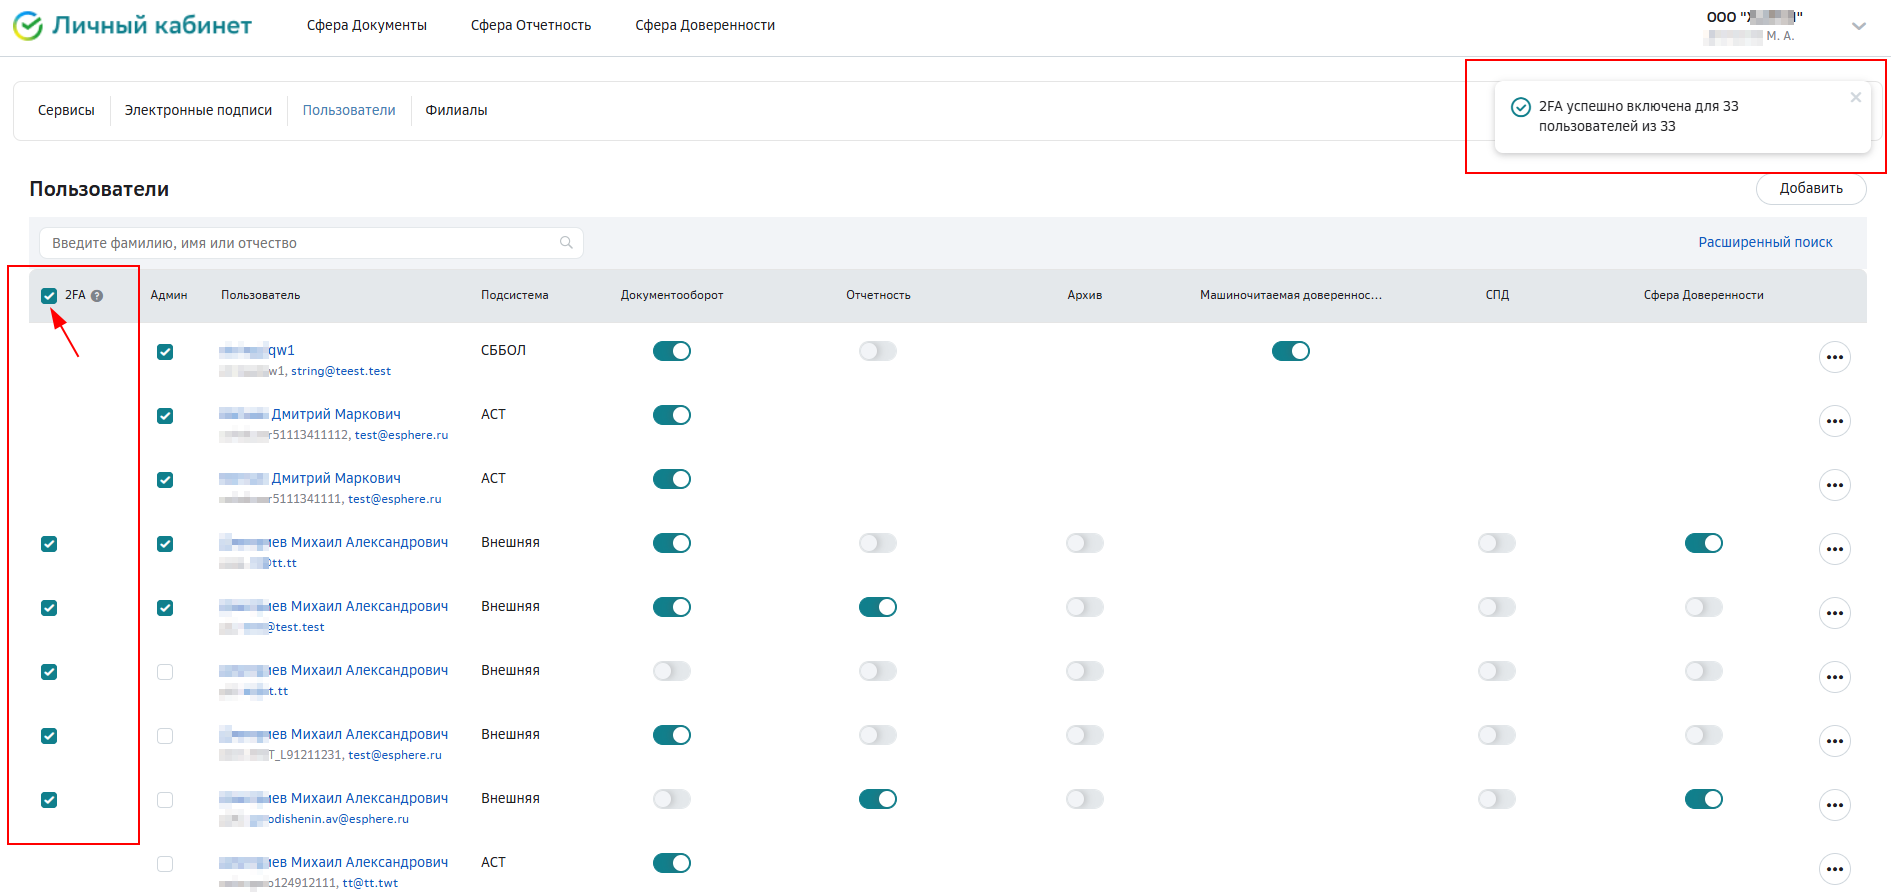Enable Документооборот toggle for odishenin.av@esphere.ru user
Image resolution: width=1891 pixels, height=892 pixels.
(x=672, y=799)
